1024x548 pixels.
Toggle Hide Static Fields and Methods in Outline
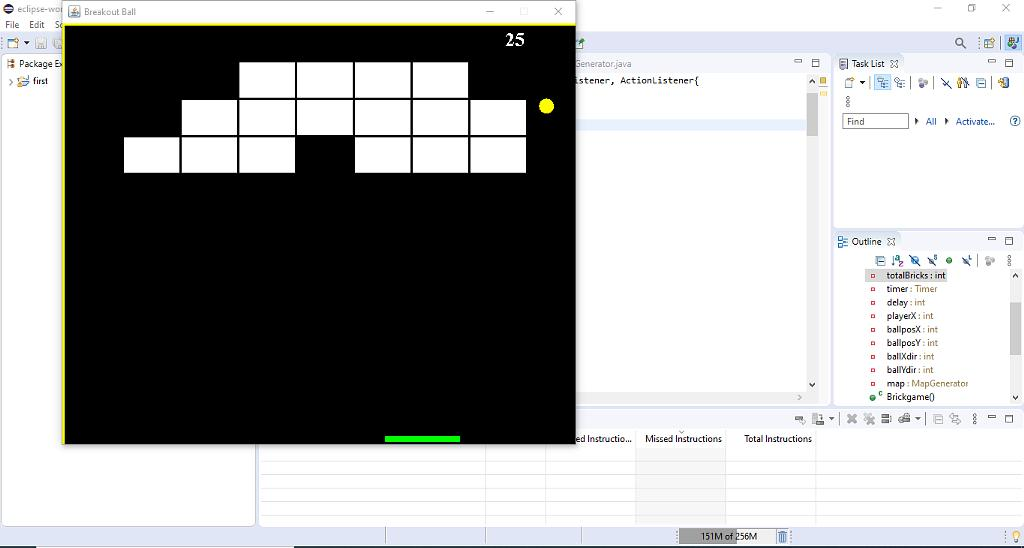pos(932,261)
